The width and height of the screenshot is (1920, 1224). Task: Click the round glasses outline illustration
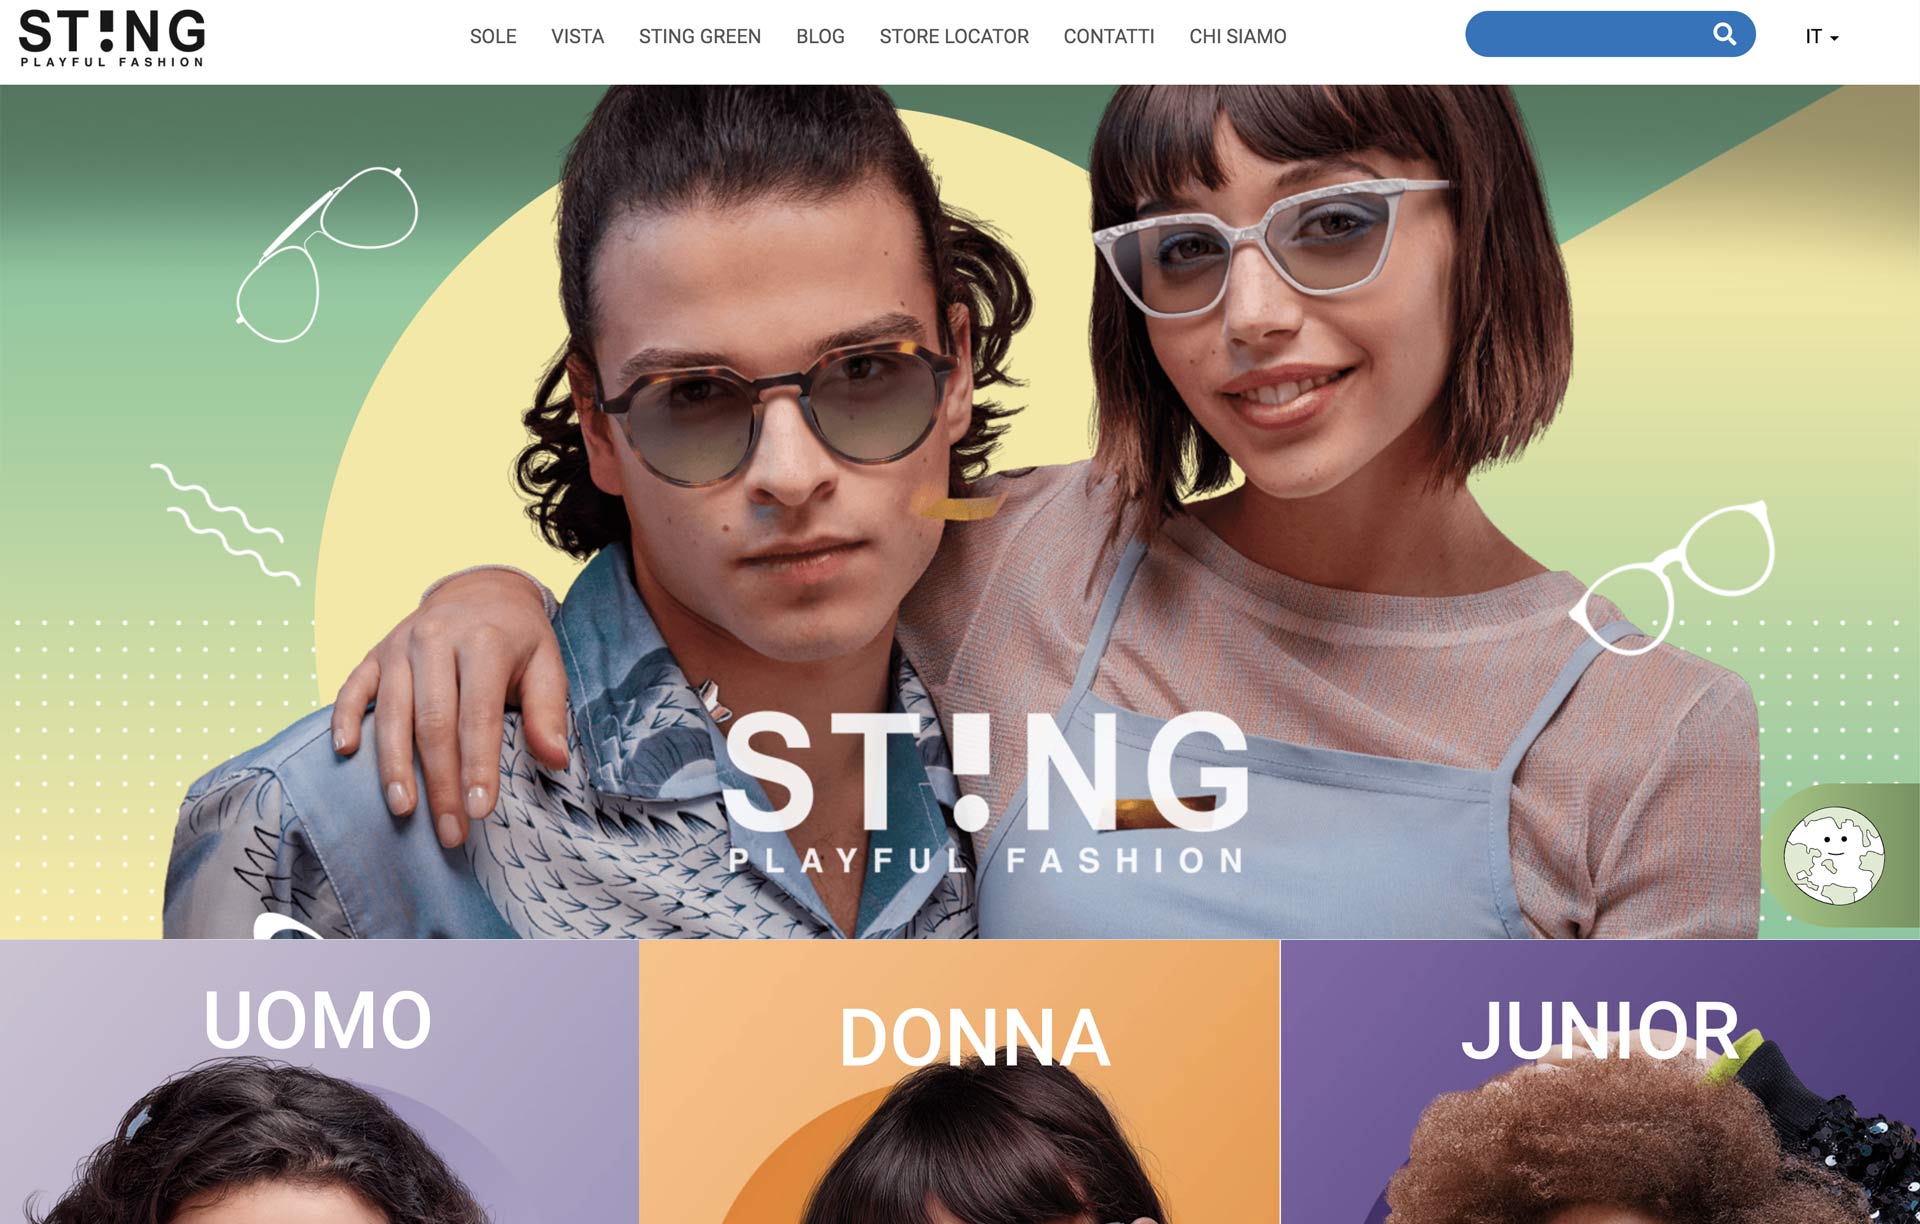point(1673,577)
